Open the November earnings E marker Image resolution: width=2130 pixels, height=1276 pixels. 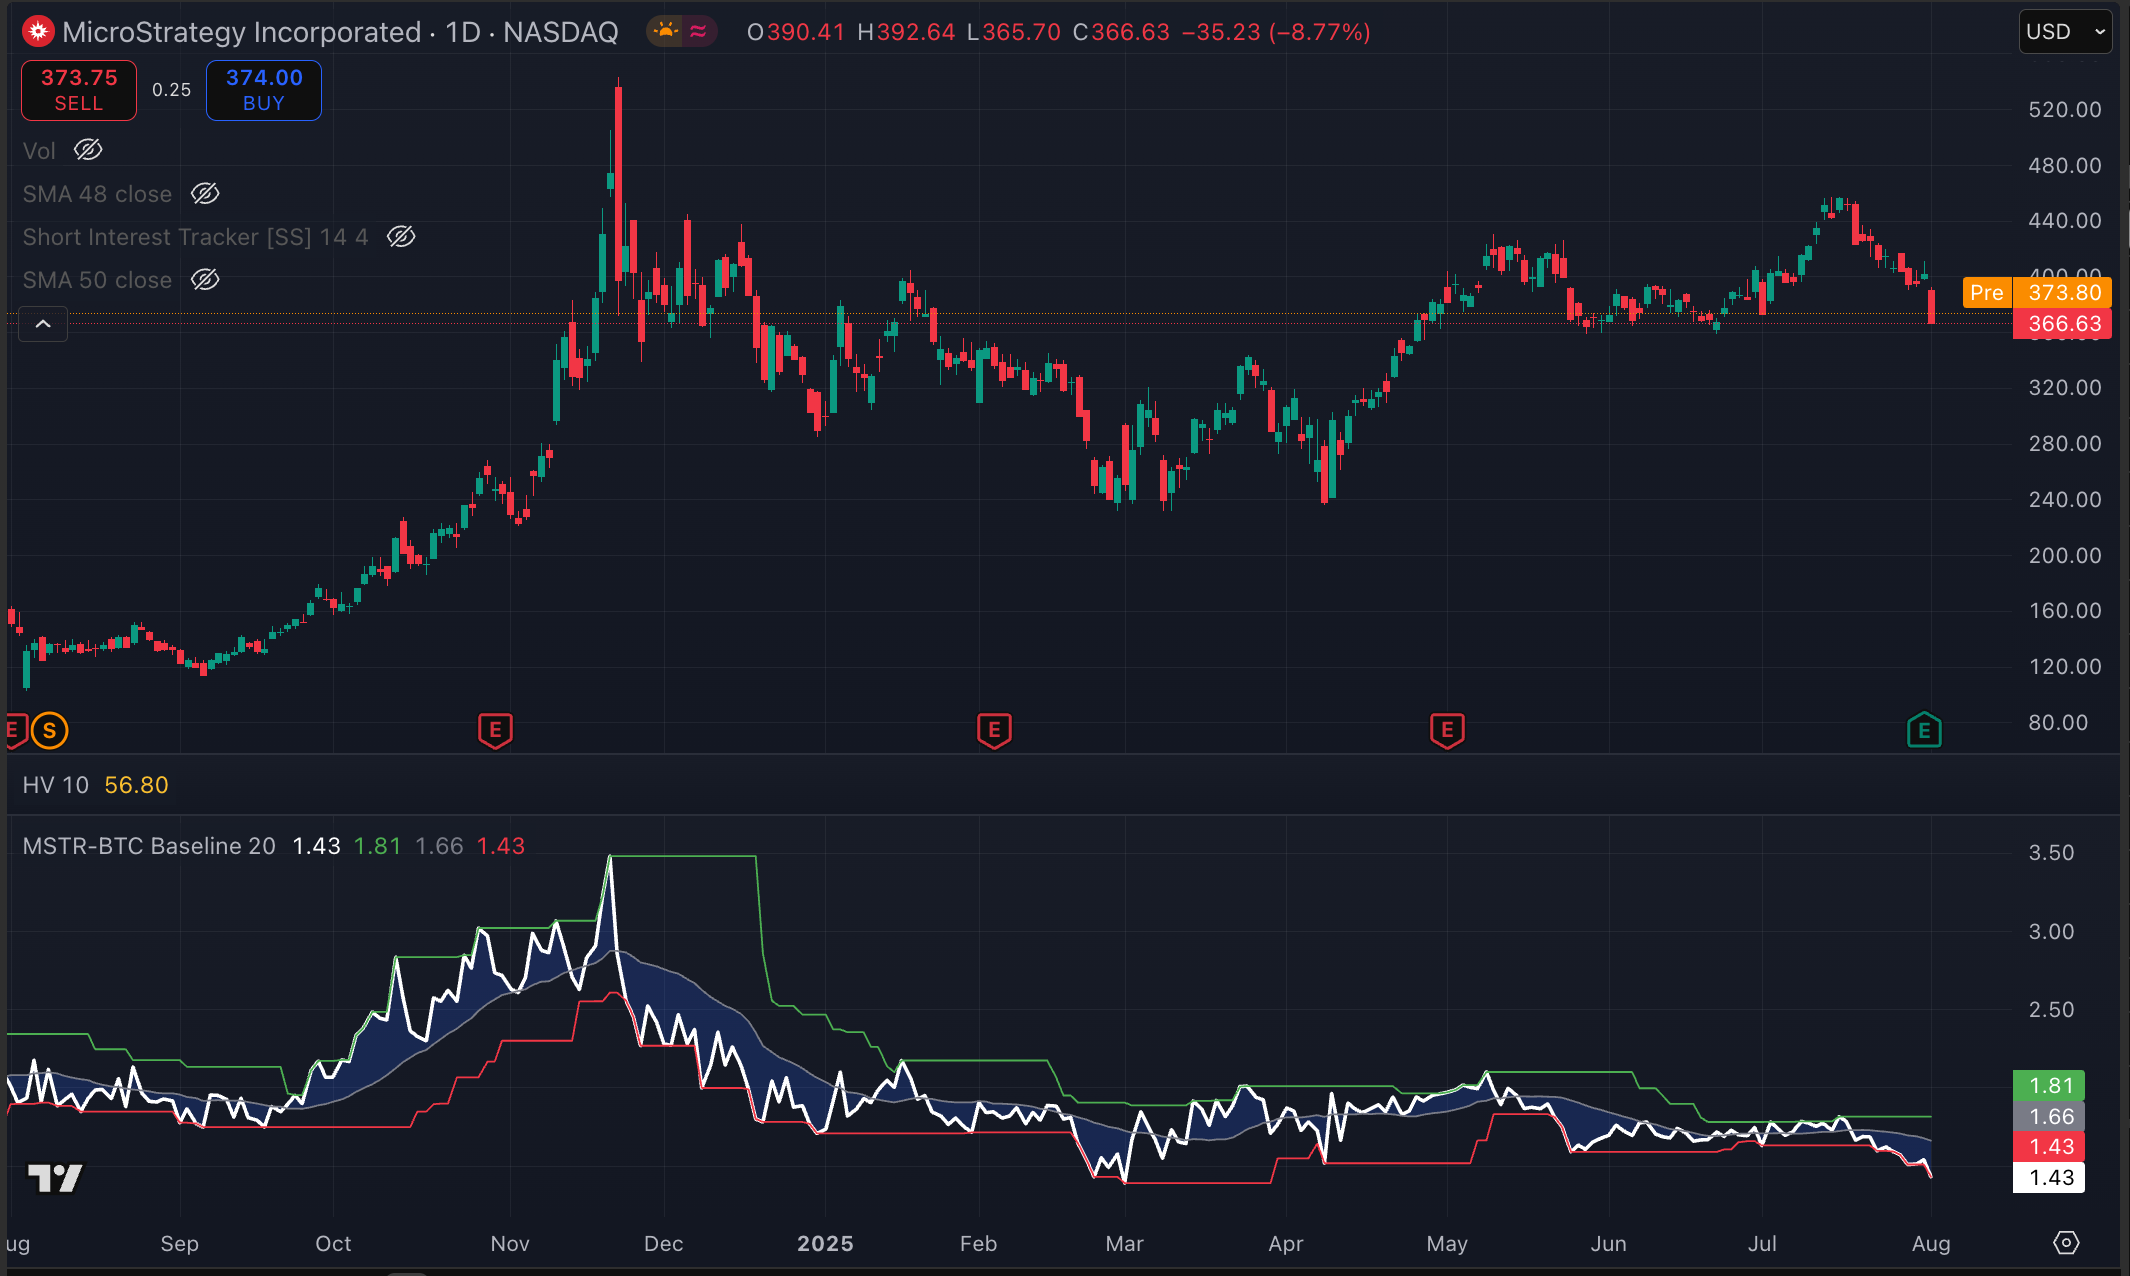[495, 731]
